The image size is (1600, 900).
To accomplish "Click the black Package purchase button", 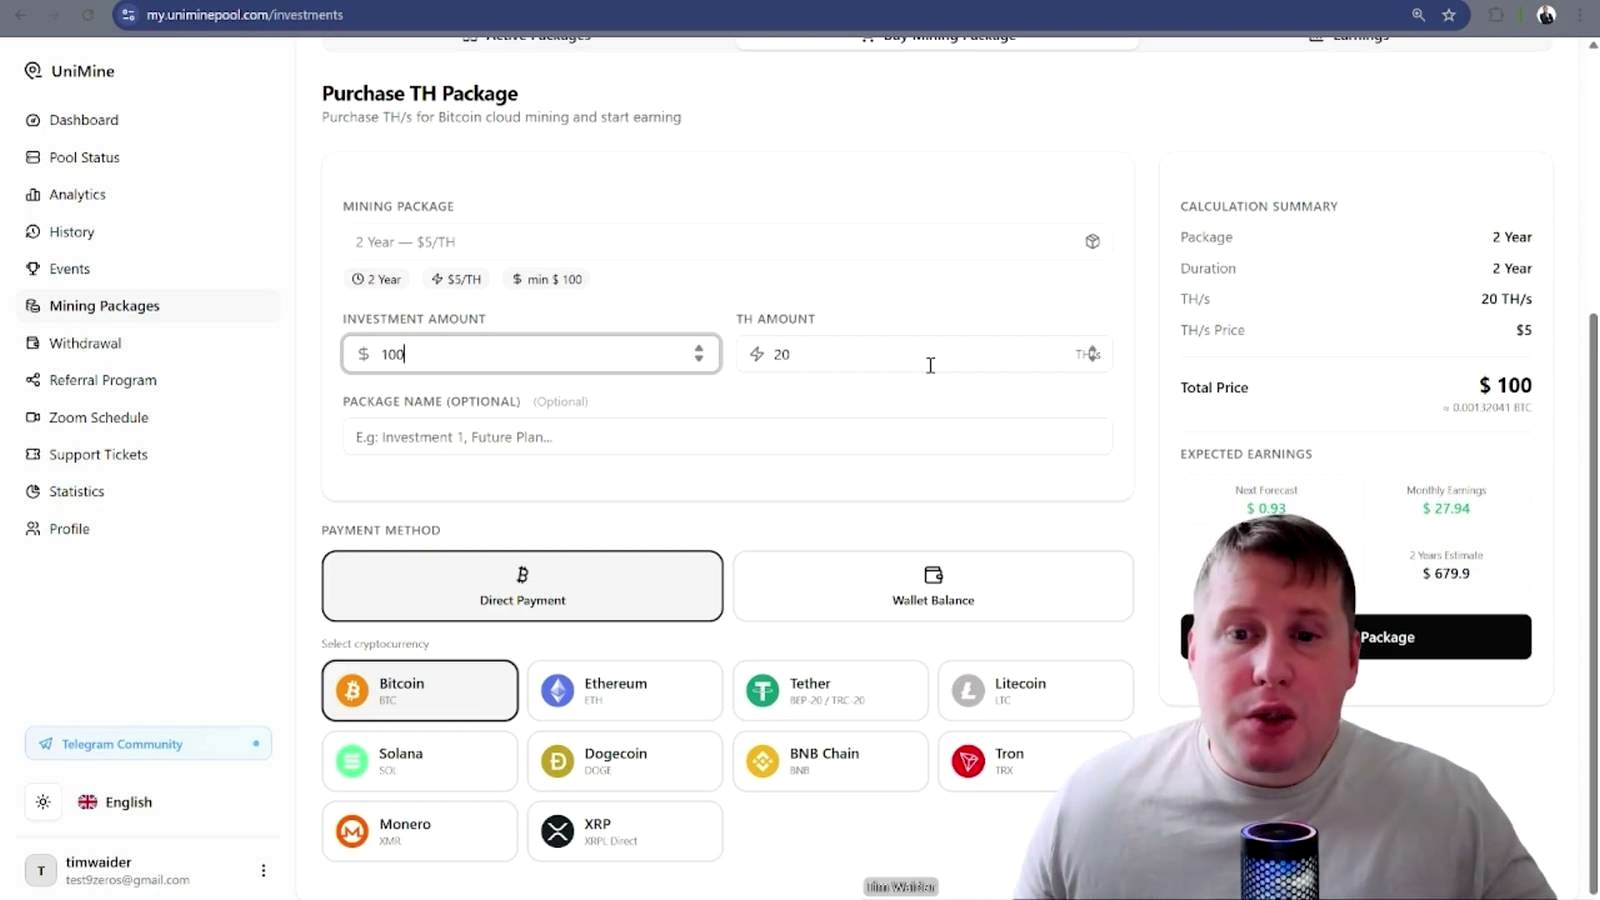I will 1355,637.
